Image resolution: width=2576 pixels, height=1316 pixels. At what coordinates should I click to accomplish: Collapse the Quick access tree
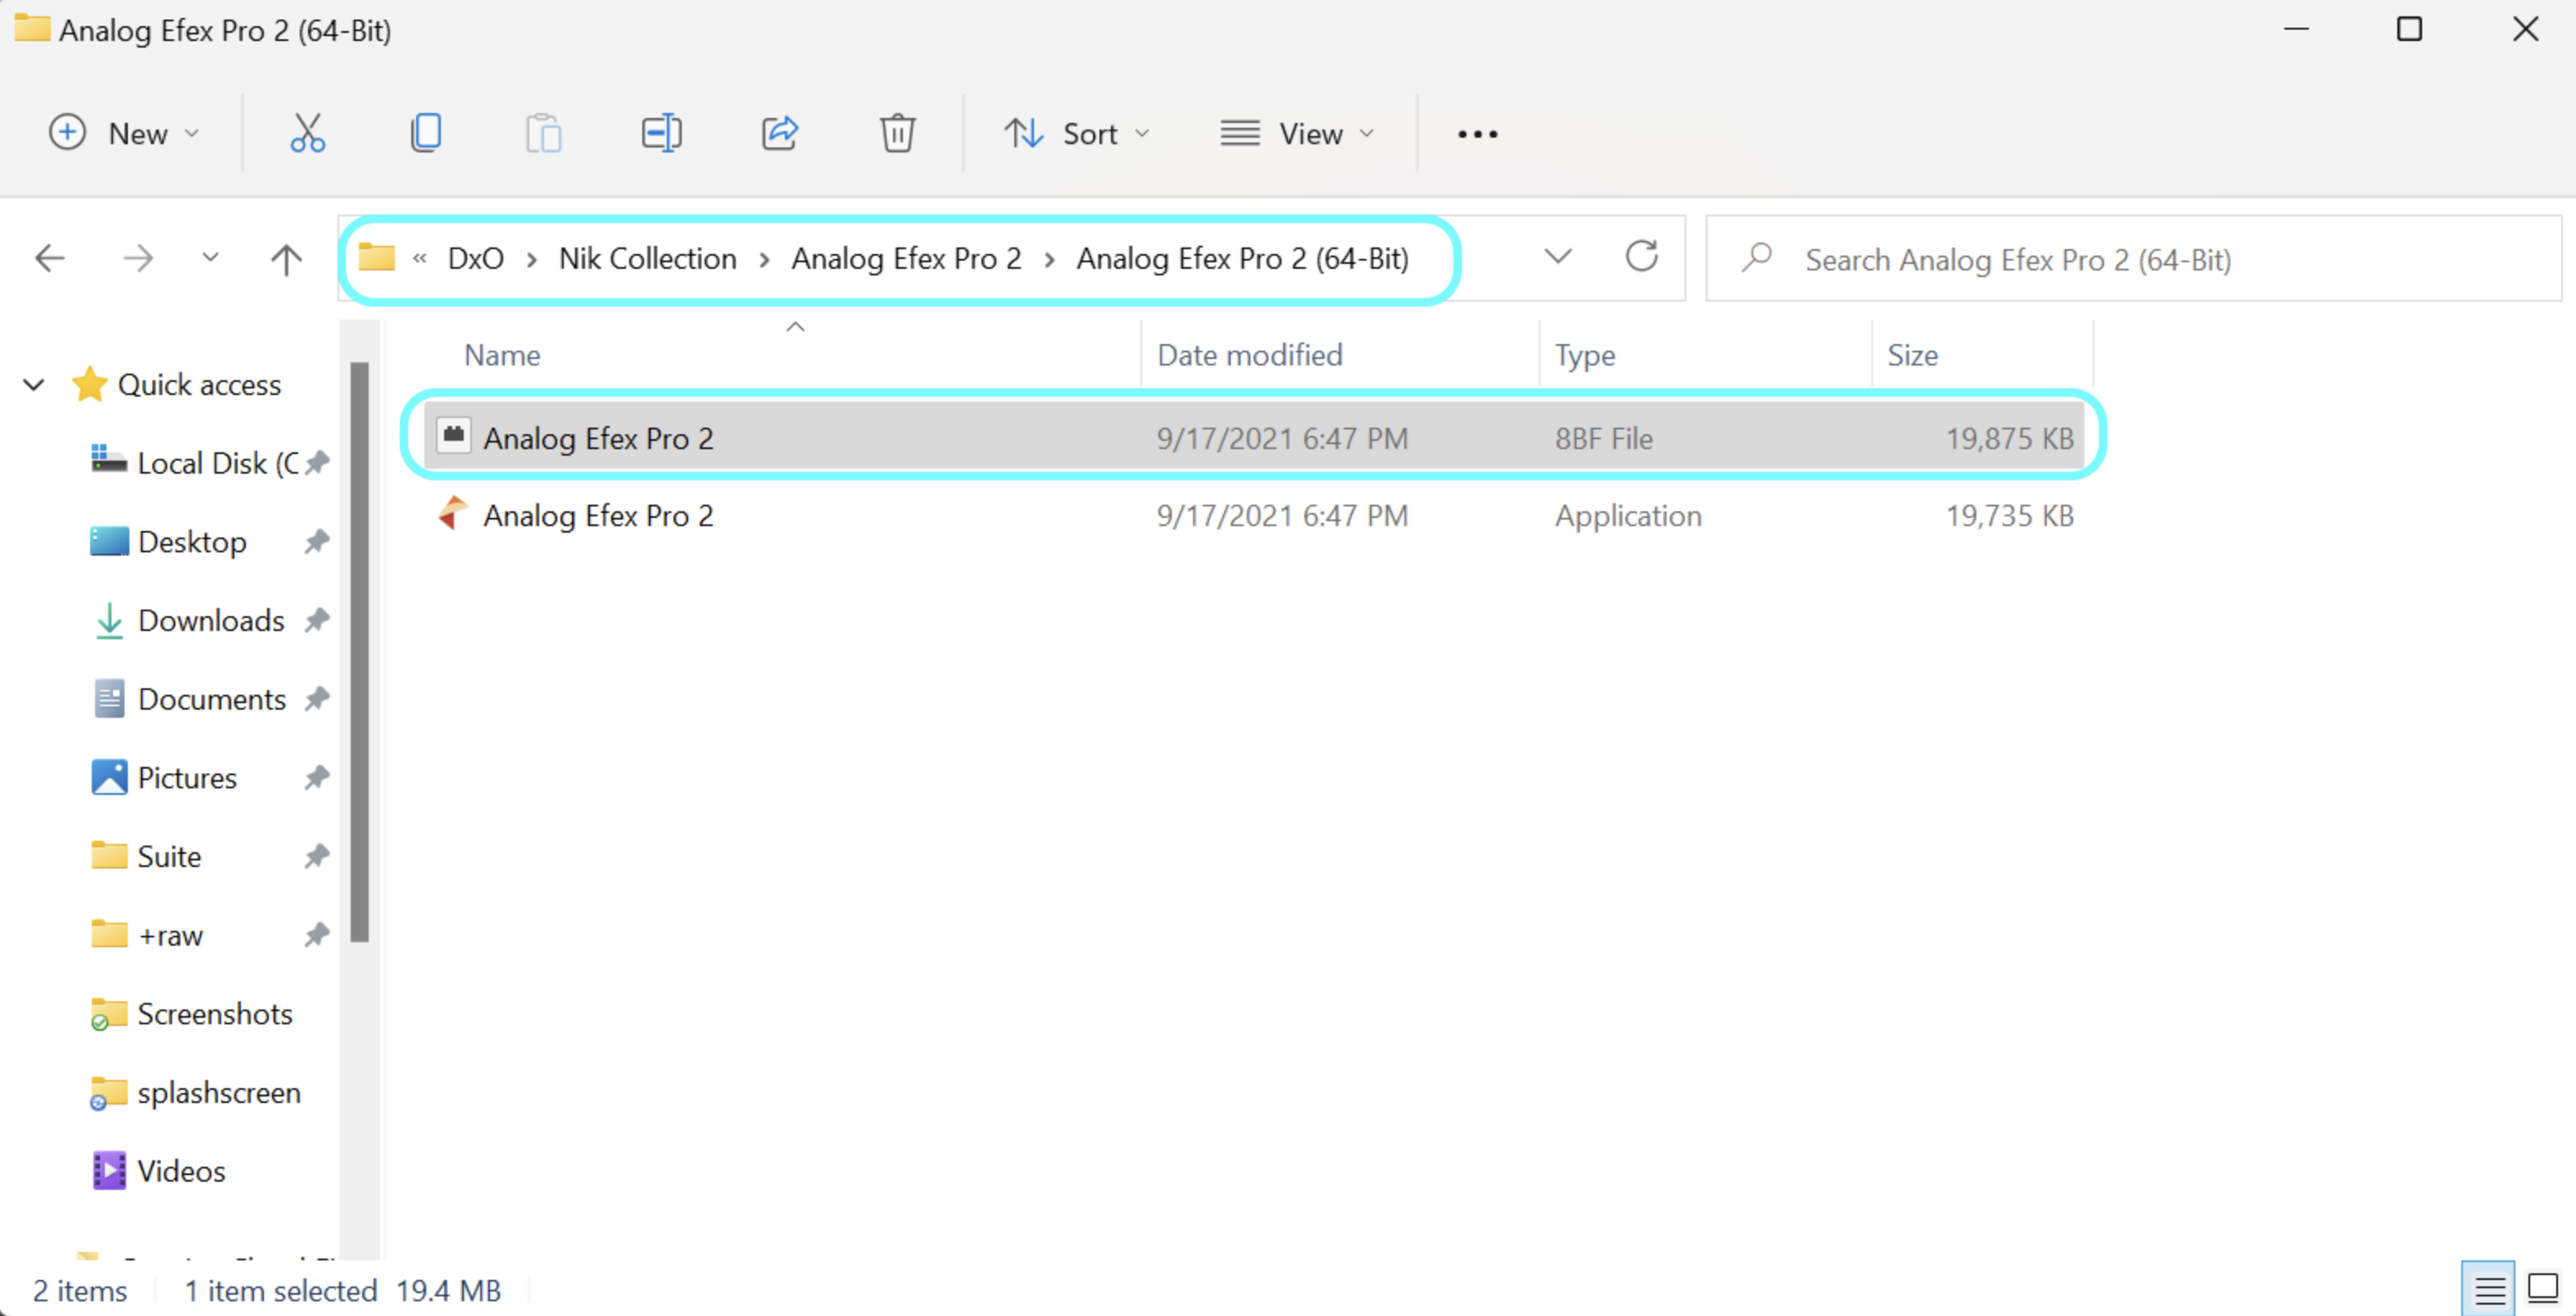[x=34, y=385]
